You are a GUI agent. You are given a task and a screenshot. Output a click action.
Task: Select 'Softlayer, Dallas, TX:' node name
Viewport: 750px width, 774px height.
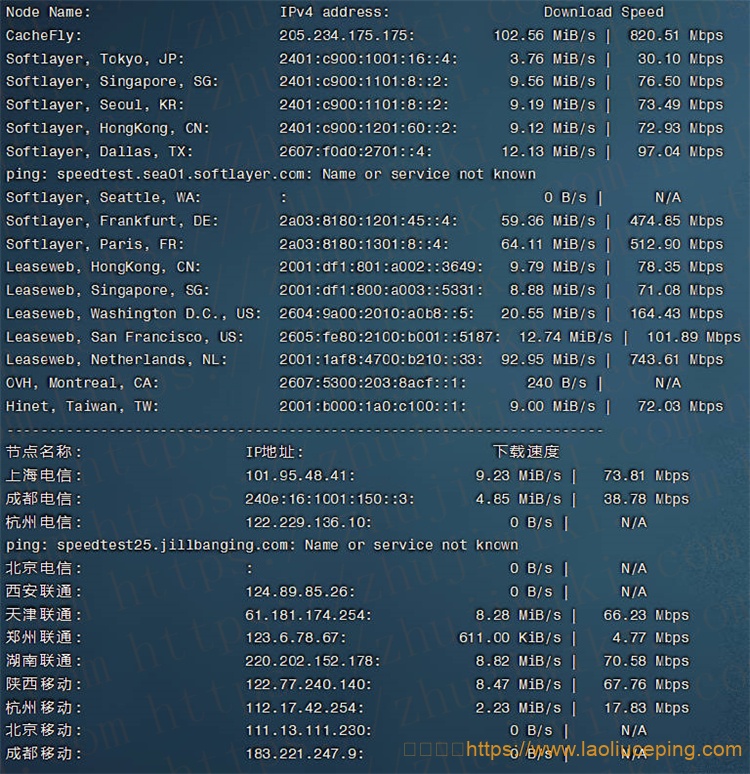pos(99,152)
